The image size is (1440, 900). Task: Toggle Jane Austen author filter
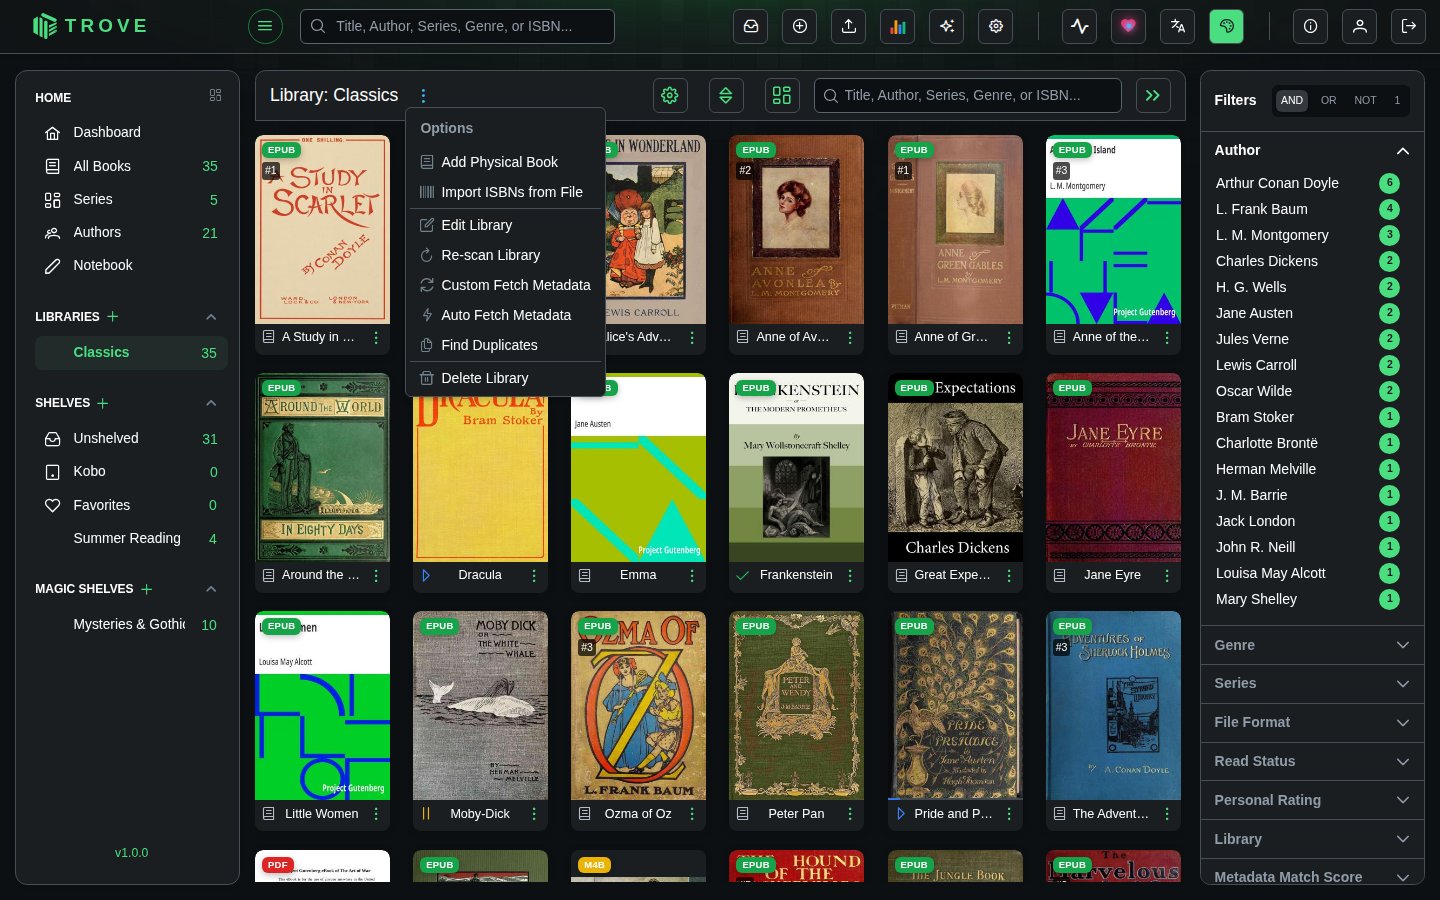(1307, 313)
